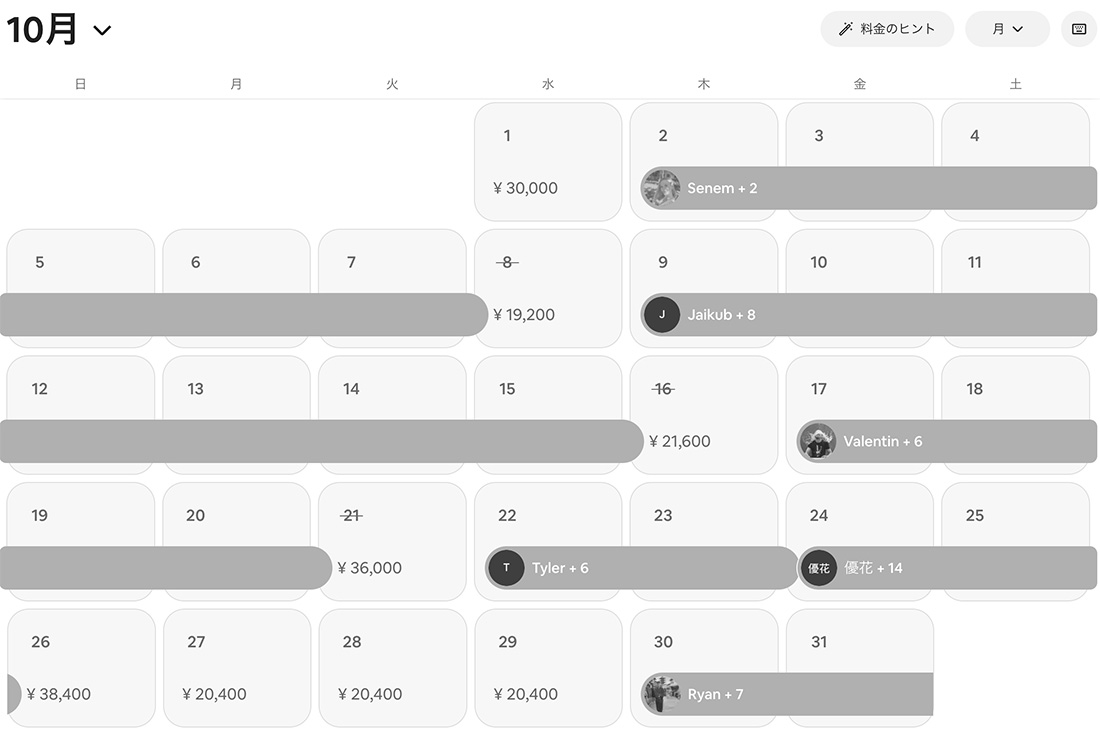Select October 1 priced at ¥30,000

pos(548,161)
